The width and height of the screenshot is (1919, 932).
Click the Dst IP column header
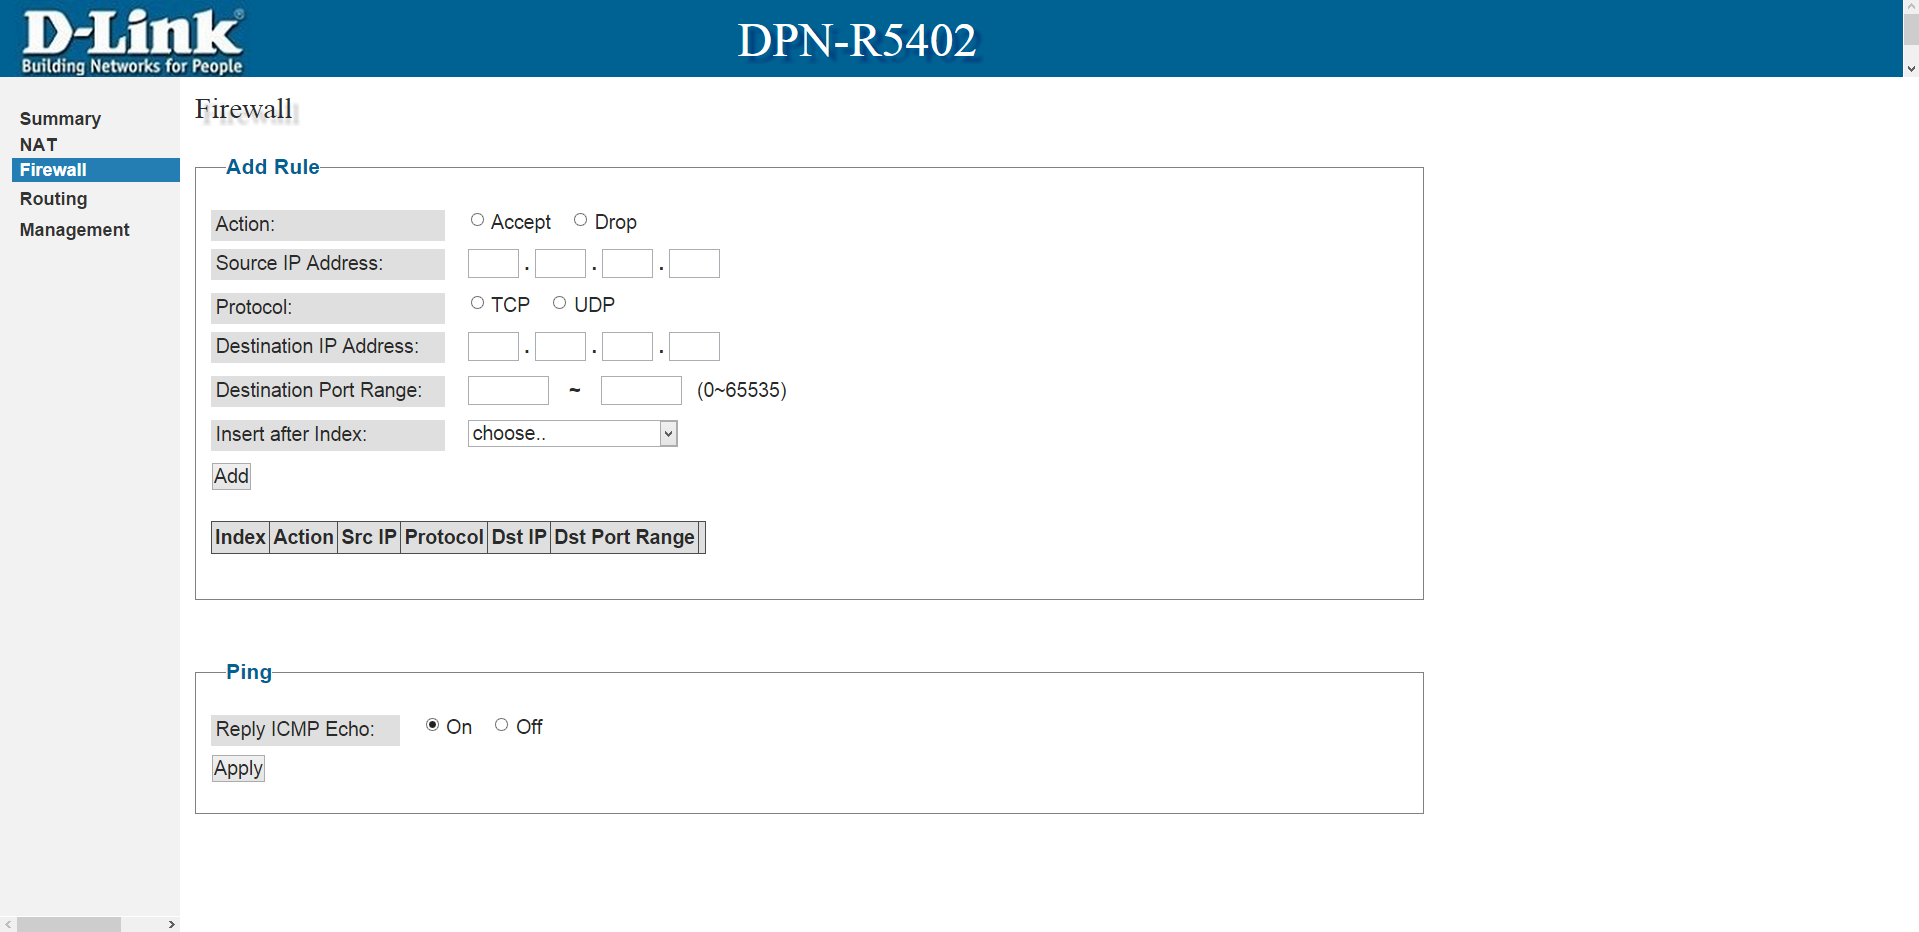(519, 537)
